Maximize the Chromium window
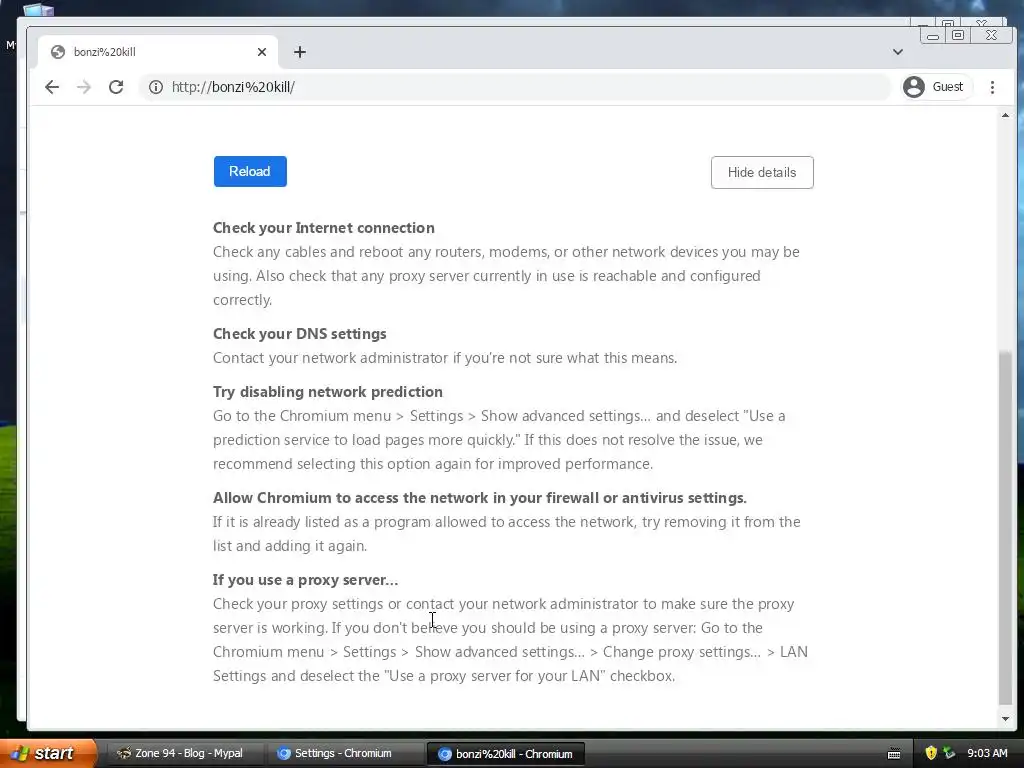Screen dimensions: 1024x768 pyautogui.click(x=958, y=36)
